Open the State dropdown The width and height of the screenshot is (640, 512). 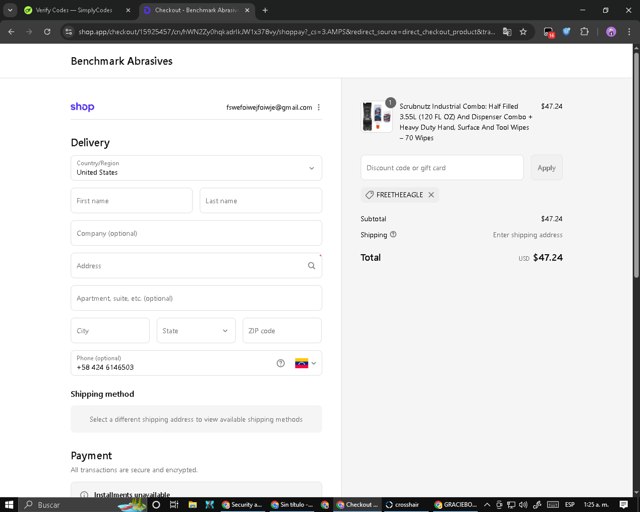point(196,331)
